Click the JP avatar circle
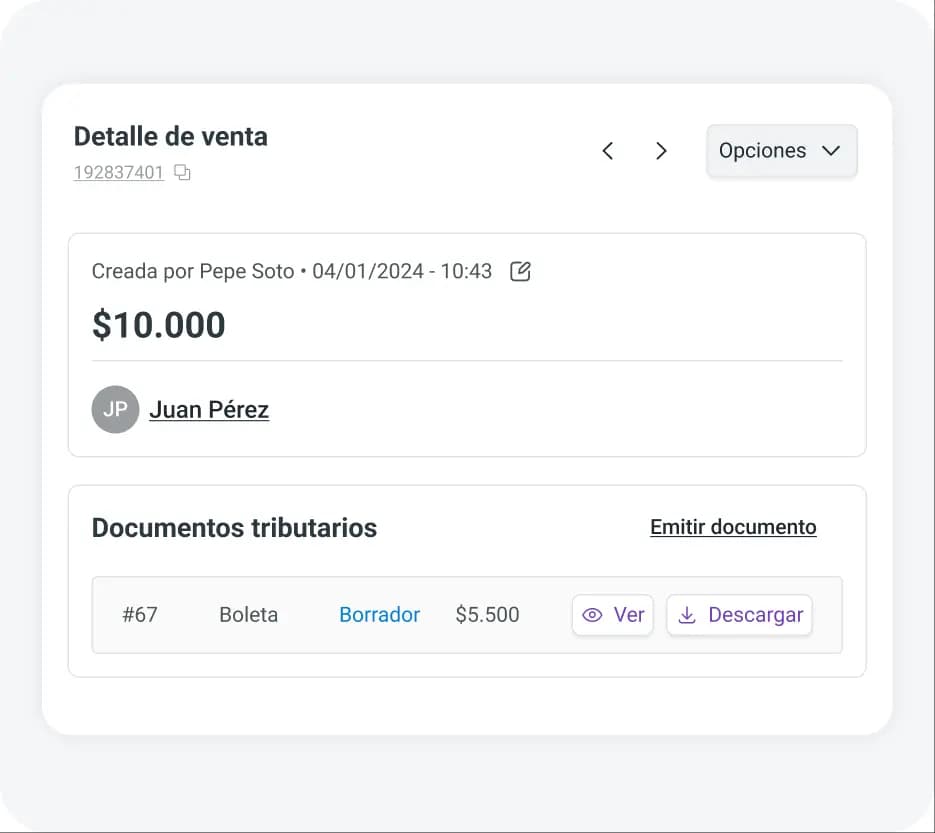935x833 pixels. coord(115,409)
